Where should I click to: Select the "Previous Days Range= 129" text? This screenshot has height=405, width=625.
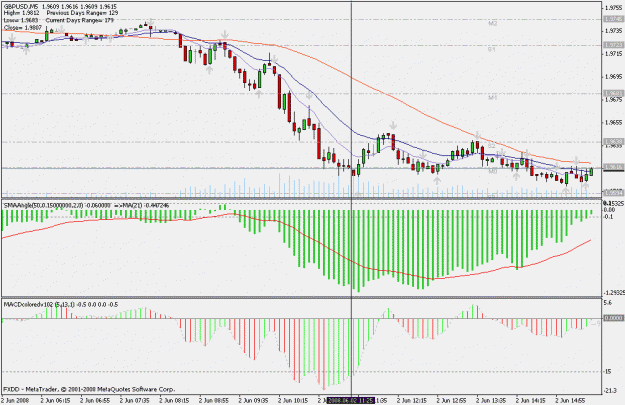83,13
